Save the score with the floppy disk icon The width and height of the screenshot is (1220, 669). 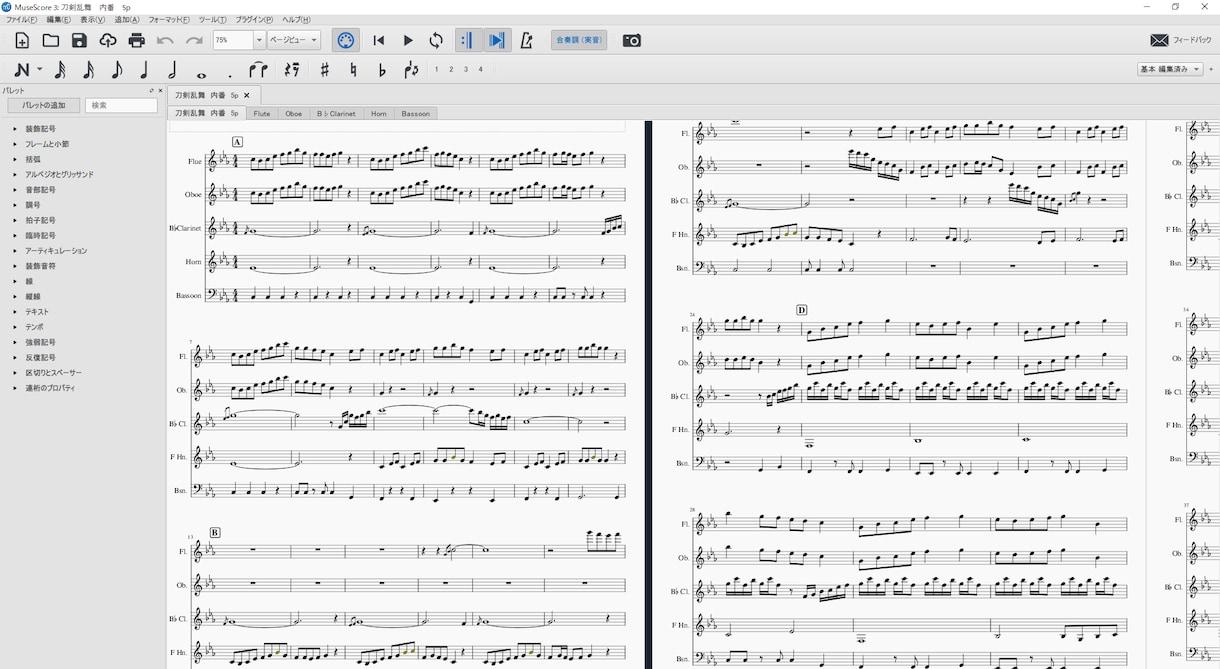[x=79, y=41]
